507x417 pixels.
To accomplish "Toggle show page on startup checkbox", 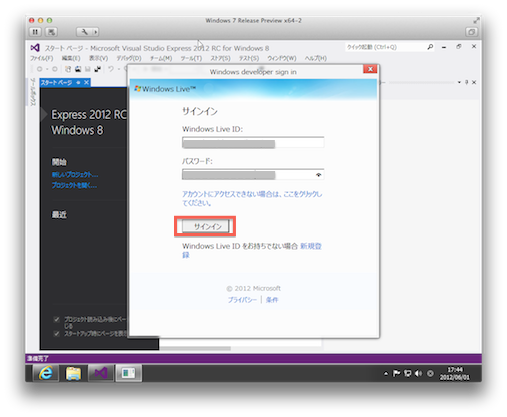I will coord(57,333).
